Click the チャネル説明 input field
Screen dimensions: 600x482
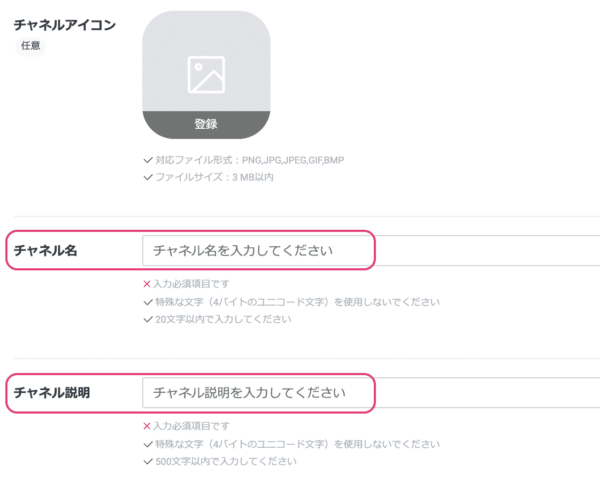pos(371,393)
